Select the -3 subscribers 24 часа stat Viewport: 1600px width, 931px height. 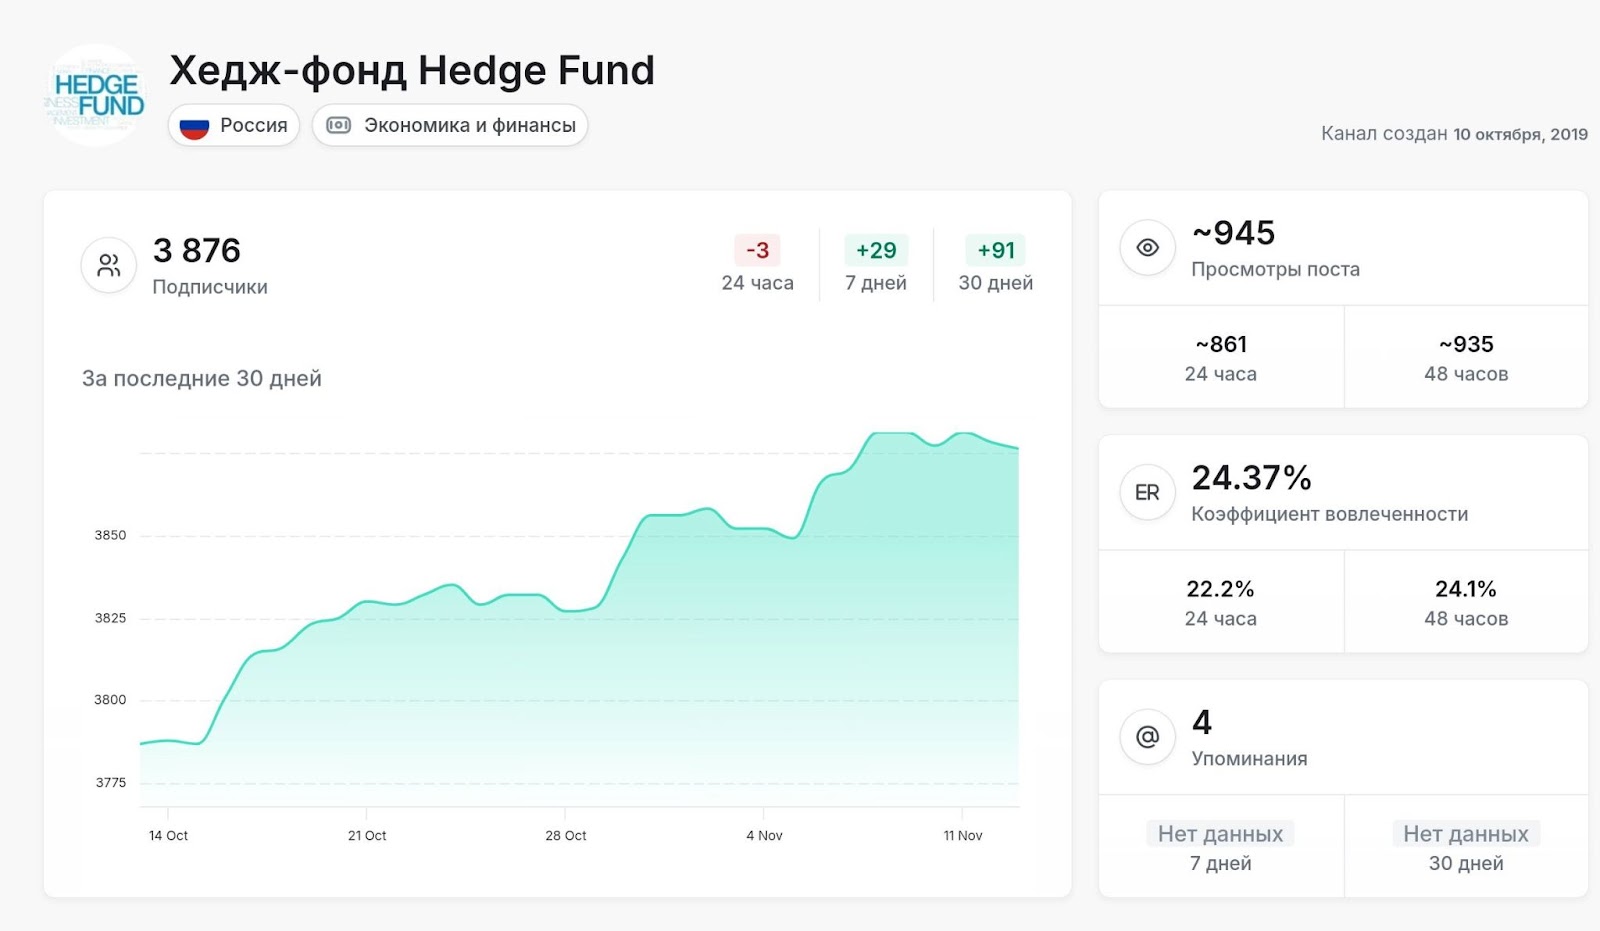(x=757, y=264)
